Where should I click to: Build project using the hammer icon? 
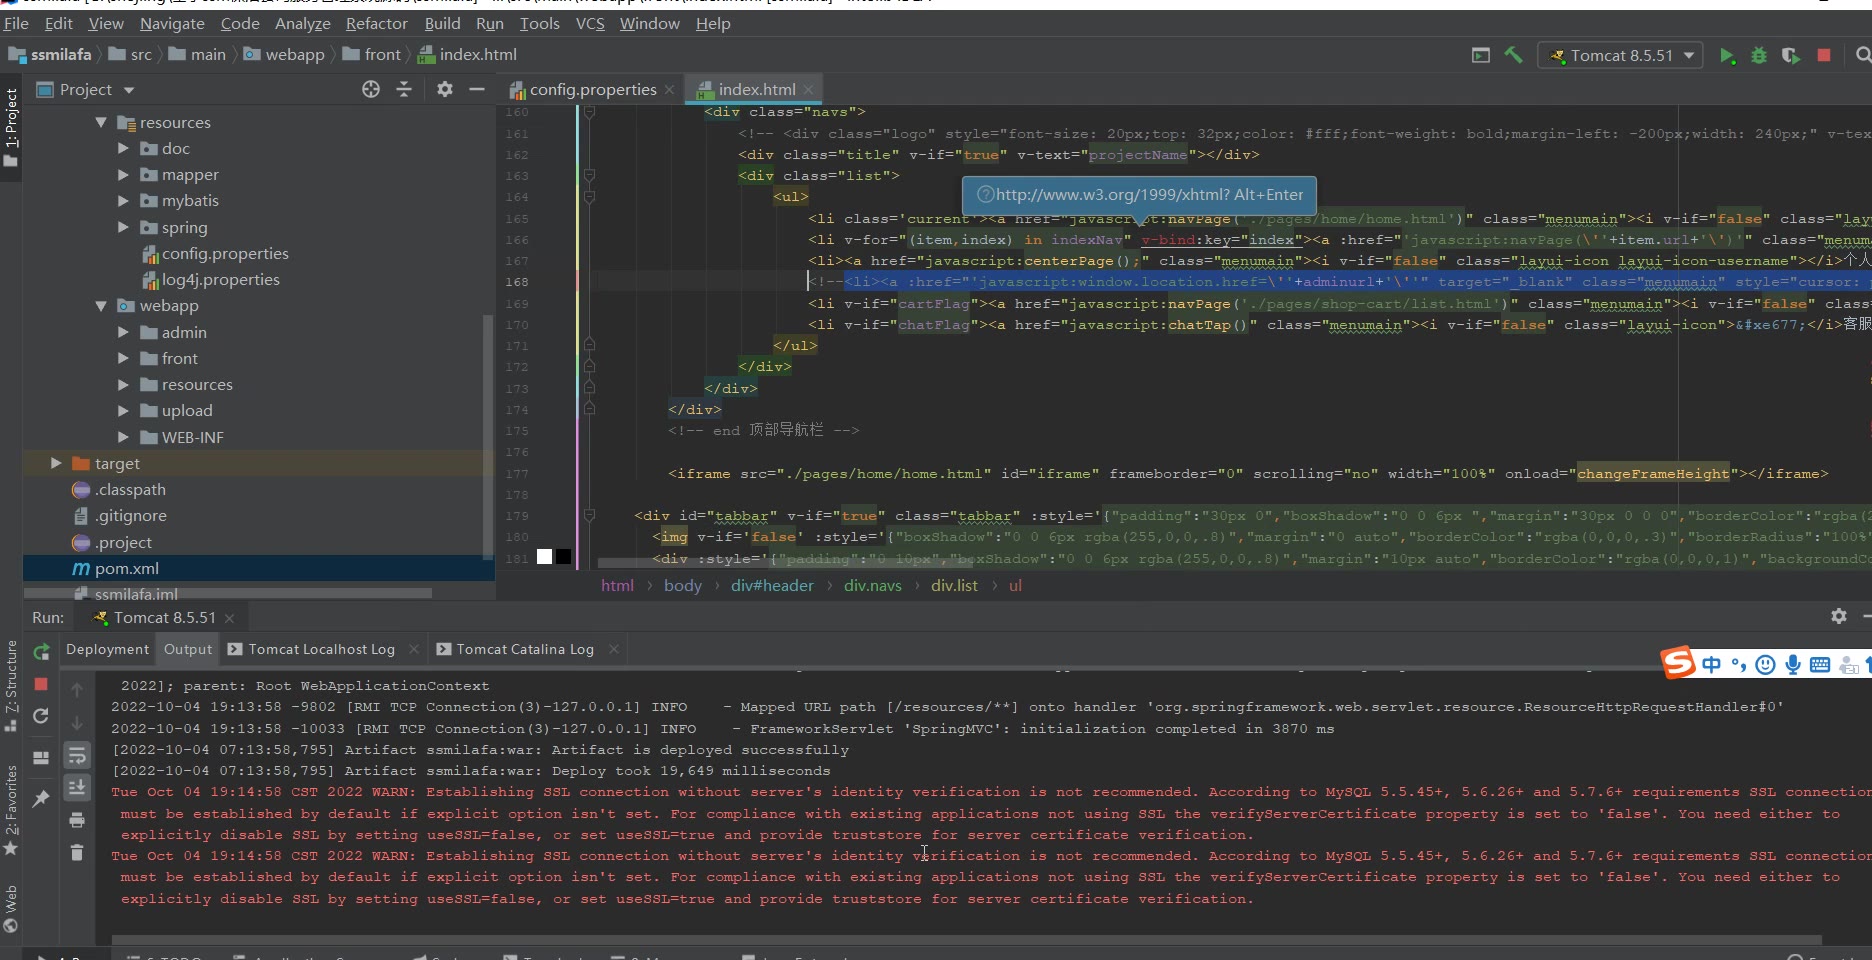coord(1514,56)
